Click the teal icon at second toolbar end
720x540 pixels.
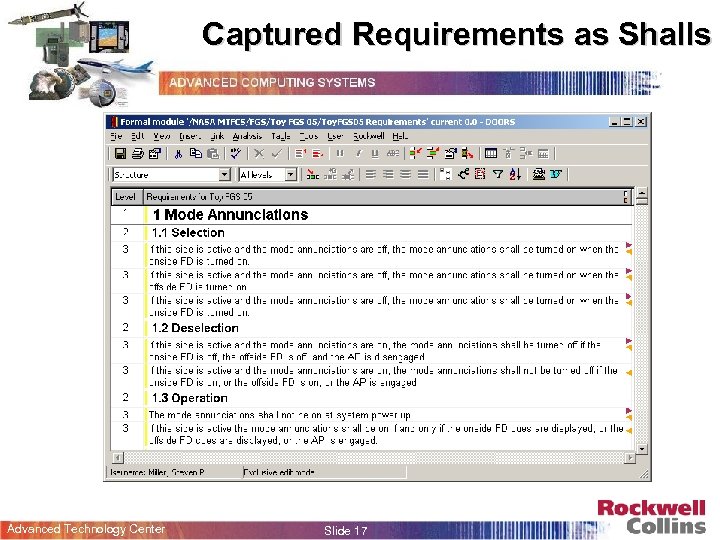tap(556, 174)
